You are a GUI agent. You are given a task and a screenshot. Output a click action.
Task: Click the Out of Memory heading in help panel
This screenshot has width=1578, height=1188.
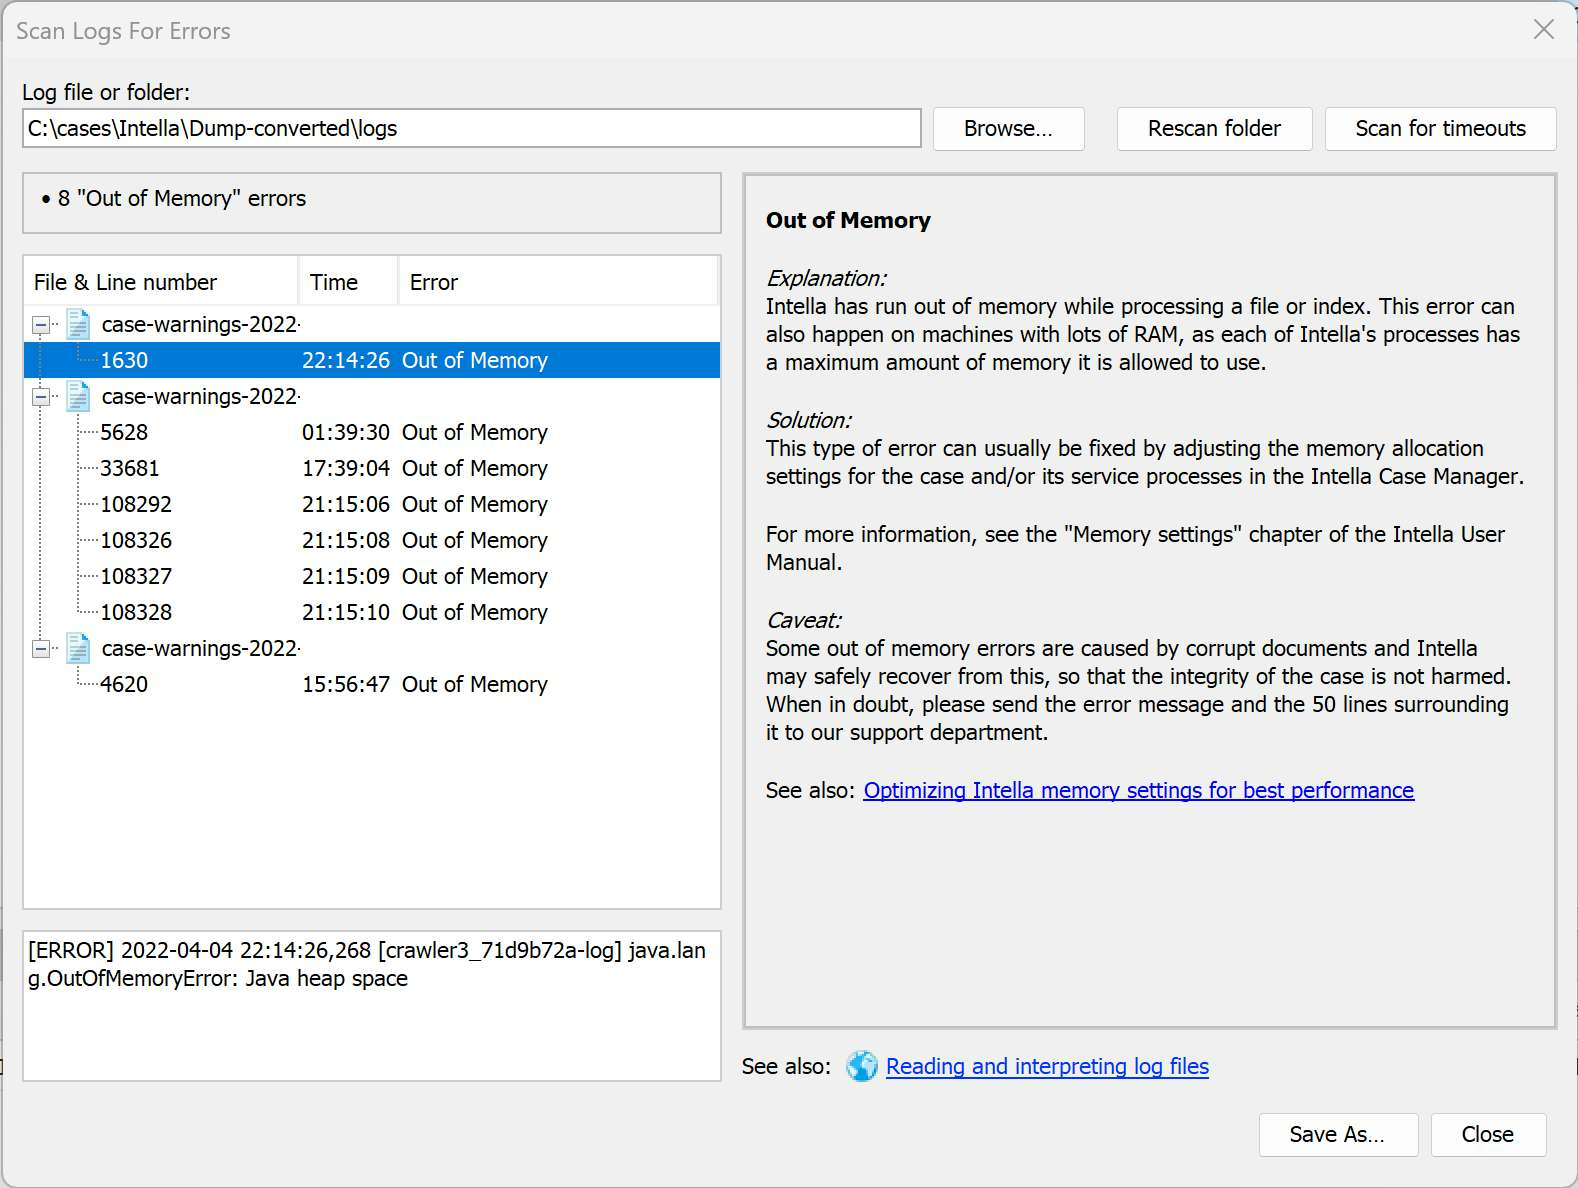coord(848,220)
